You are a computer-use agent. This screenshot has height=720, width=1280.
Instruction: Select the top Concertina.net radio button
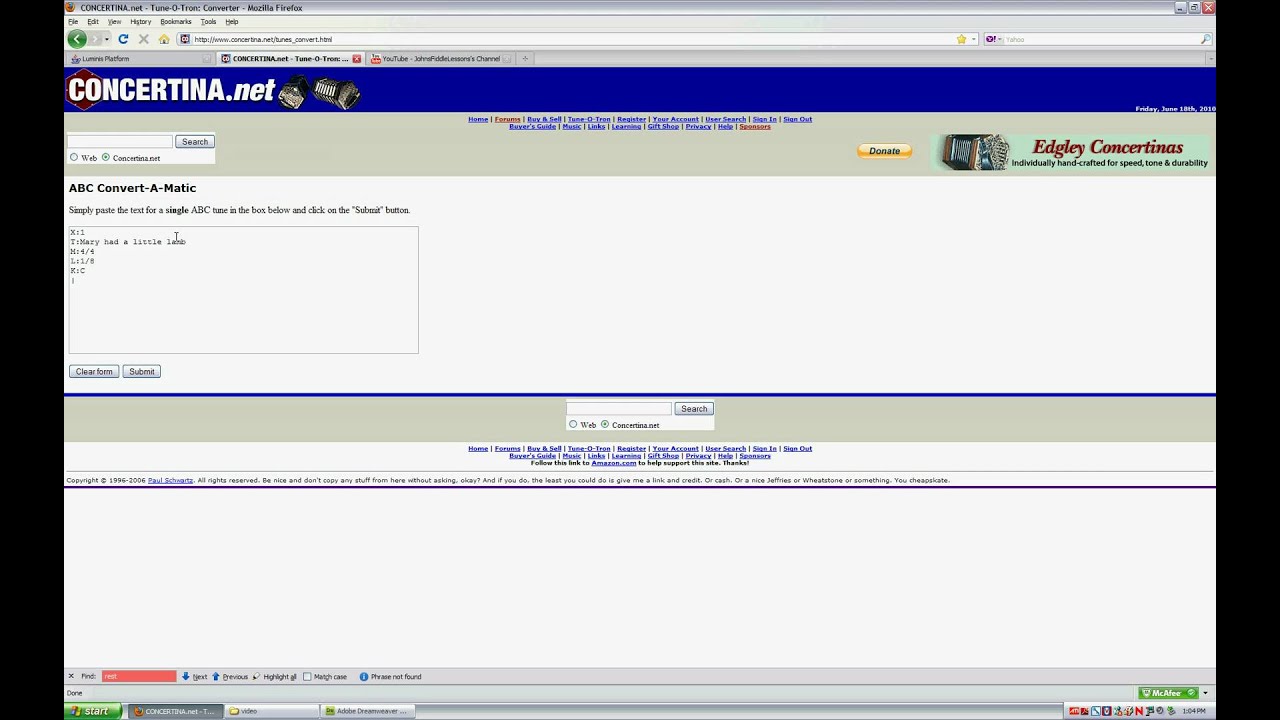(106, 158)
